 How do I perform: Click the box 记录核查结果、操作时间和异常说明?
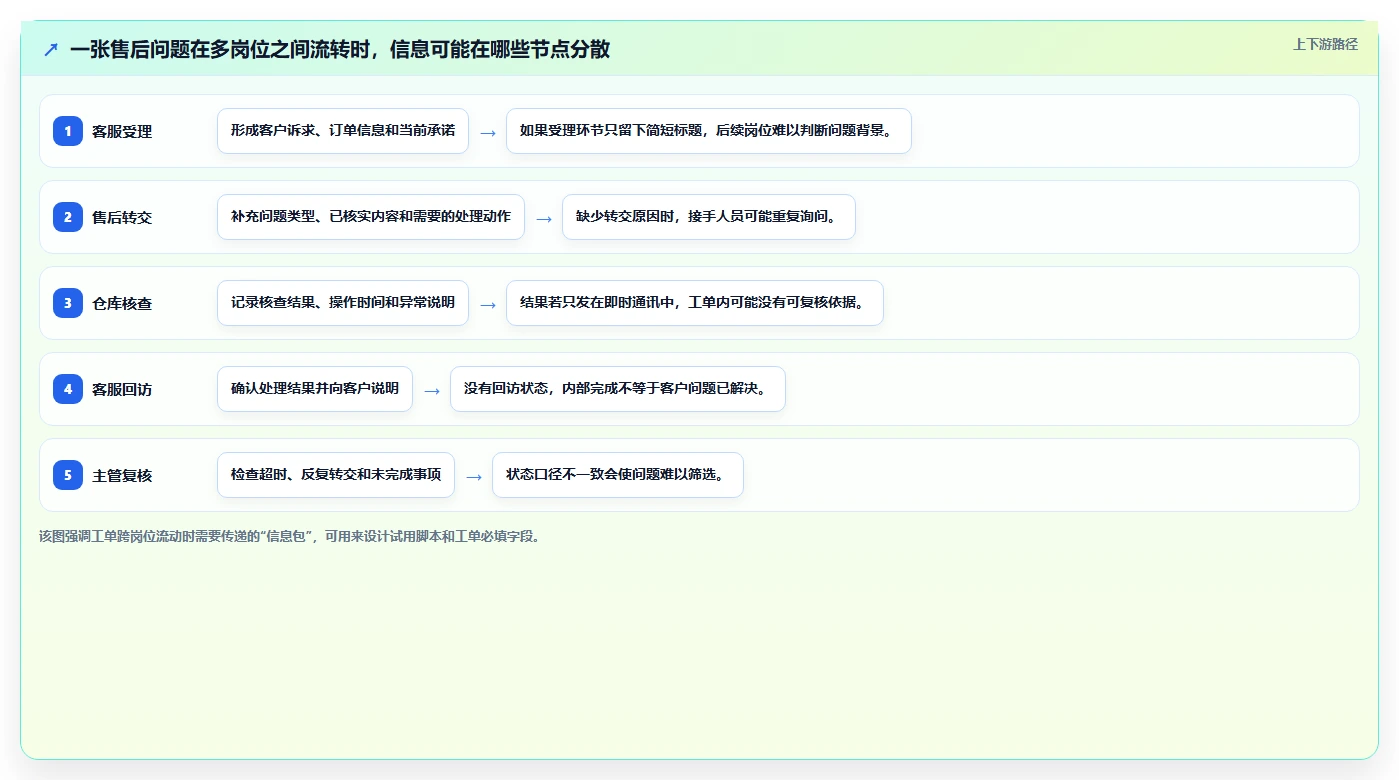[343, 303]
